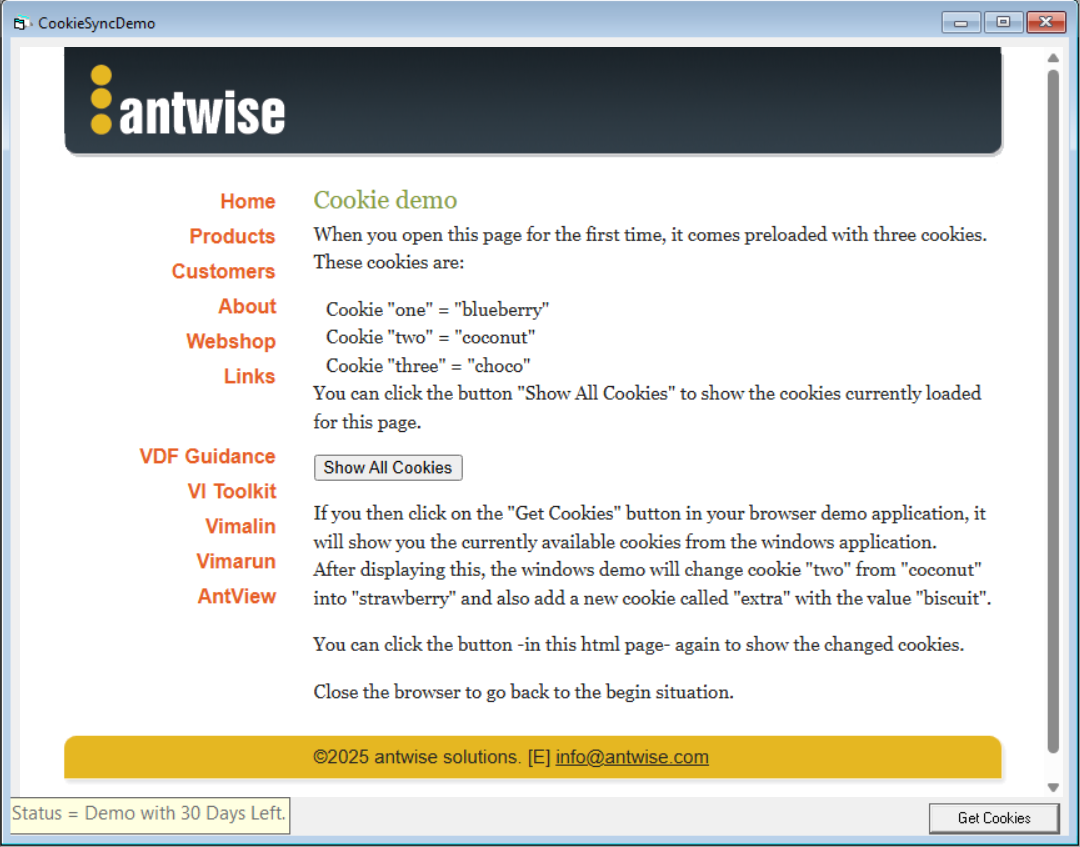Go to the Products page link
This screenshot has height=847, width=1080.
tap(232, 236)
